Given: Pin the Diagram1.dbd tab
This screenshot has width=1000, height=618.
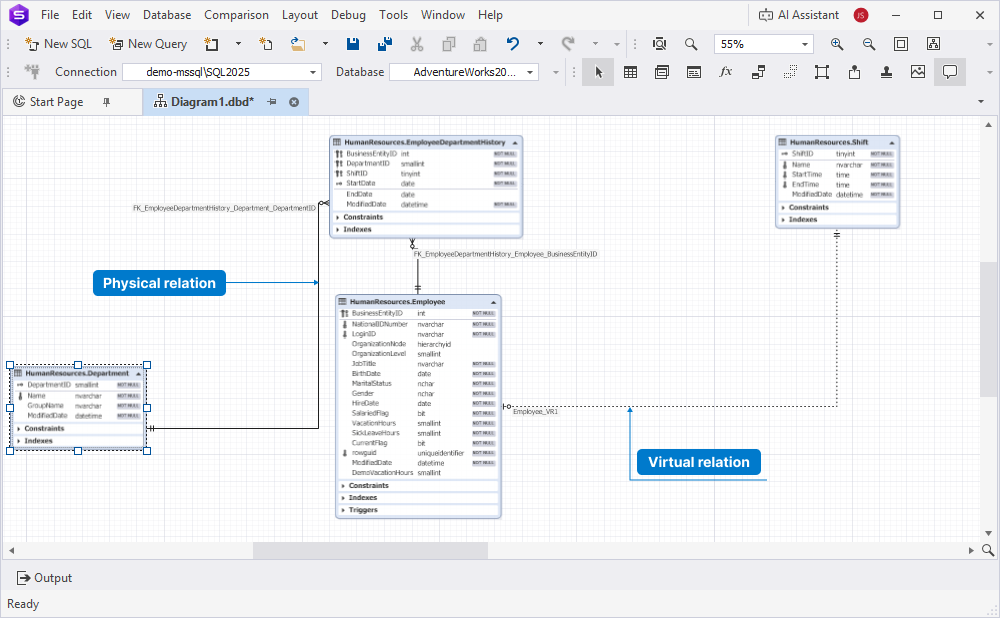Looking at the screenshot, I should point(272,102).
